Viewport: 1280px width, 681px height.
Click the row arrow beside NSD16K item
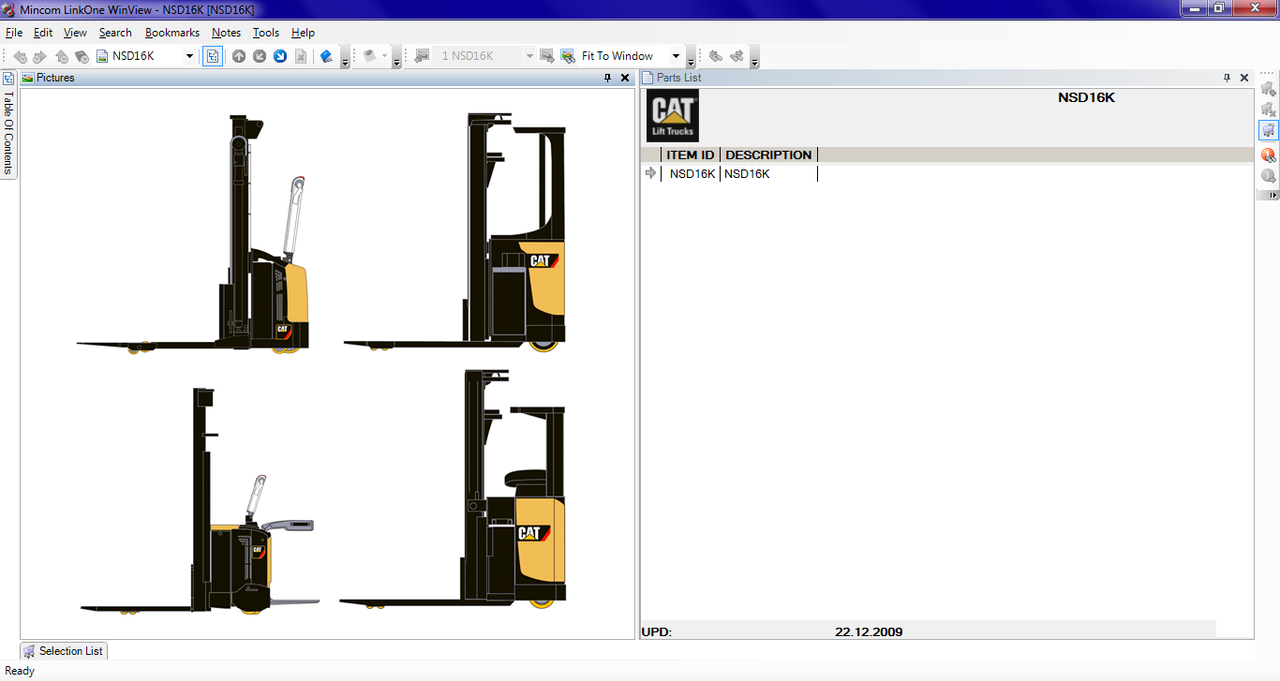(651, 173)
